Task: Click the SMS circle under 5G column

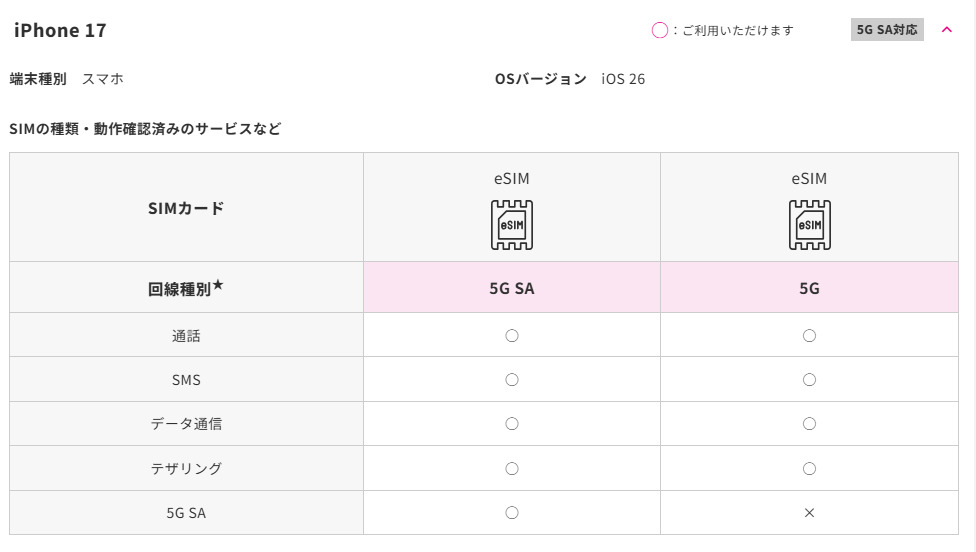Action: 809,380
